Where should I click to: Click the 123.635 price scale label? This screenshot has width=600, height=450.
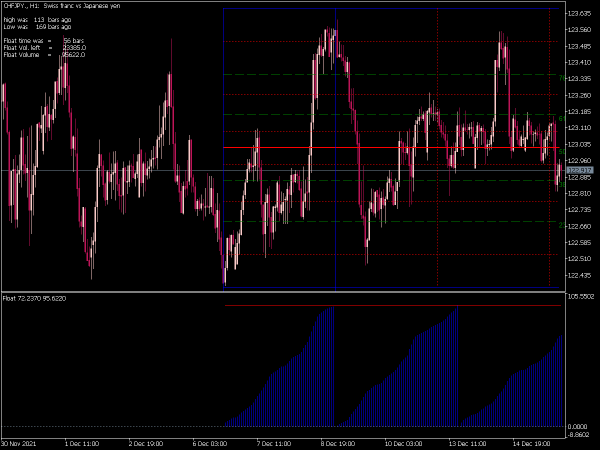point(579,14)
